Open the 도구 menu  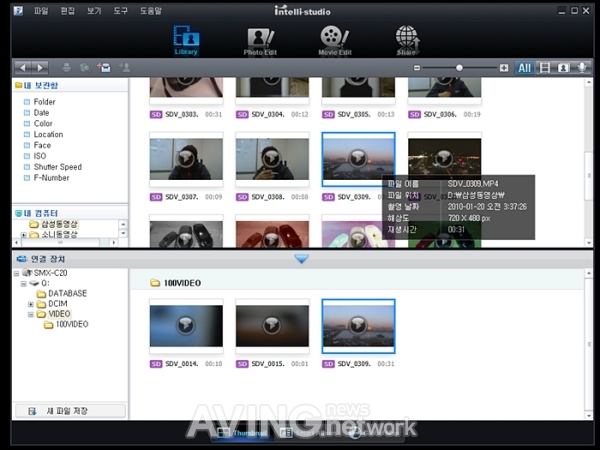(x=121, y=11)
